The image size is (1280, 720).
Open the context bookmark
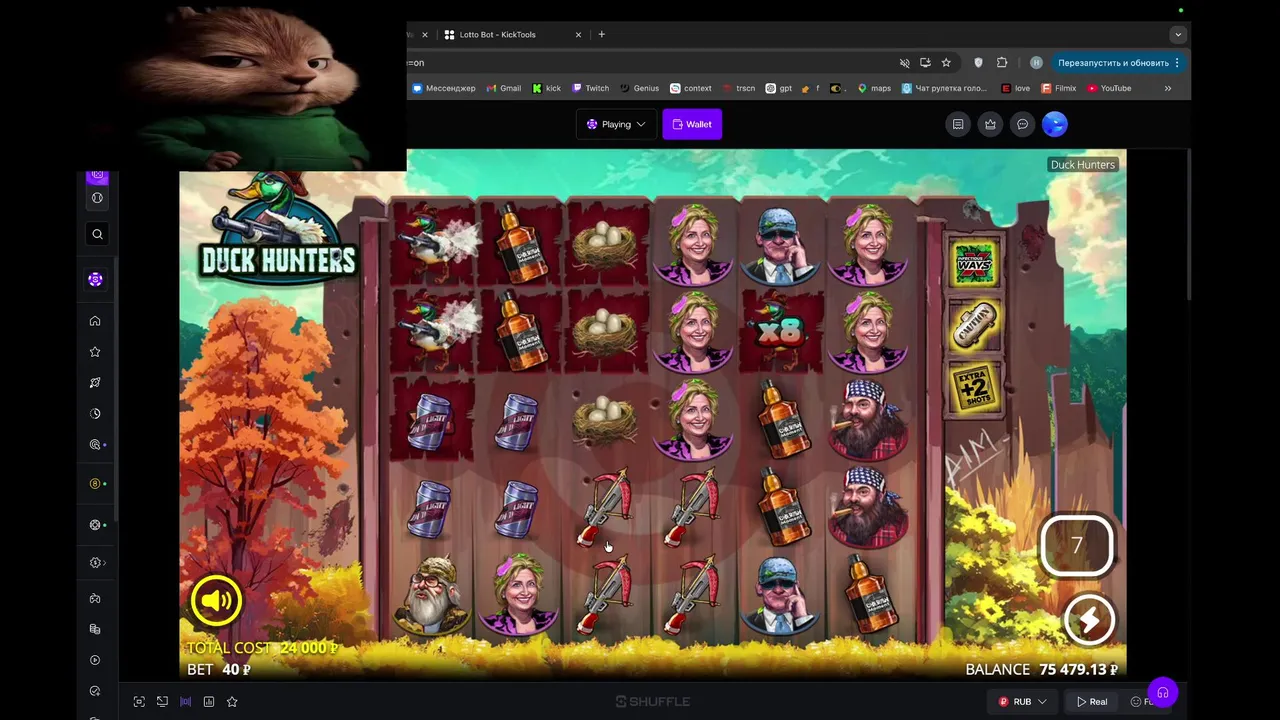pyautogui.click(x=690, y=88)
